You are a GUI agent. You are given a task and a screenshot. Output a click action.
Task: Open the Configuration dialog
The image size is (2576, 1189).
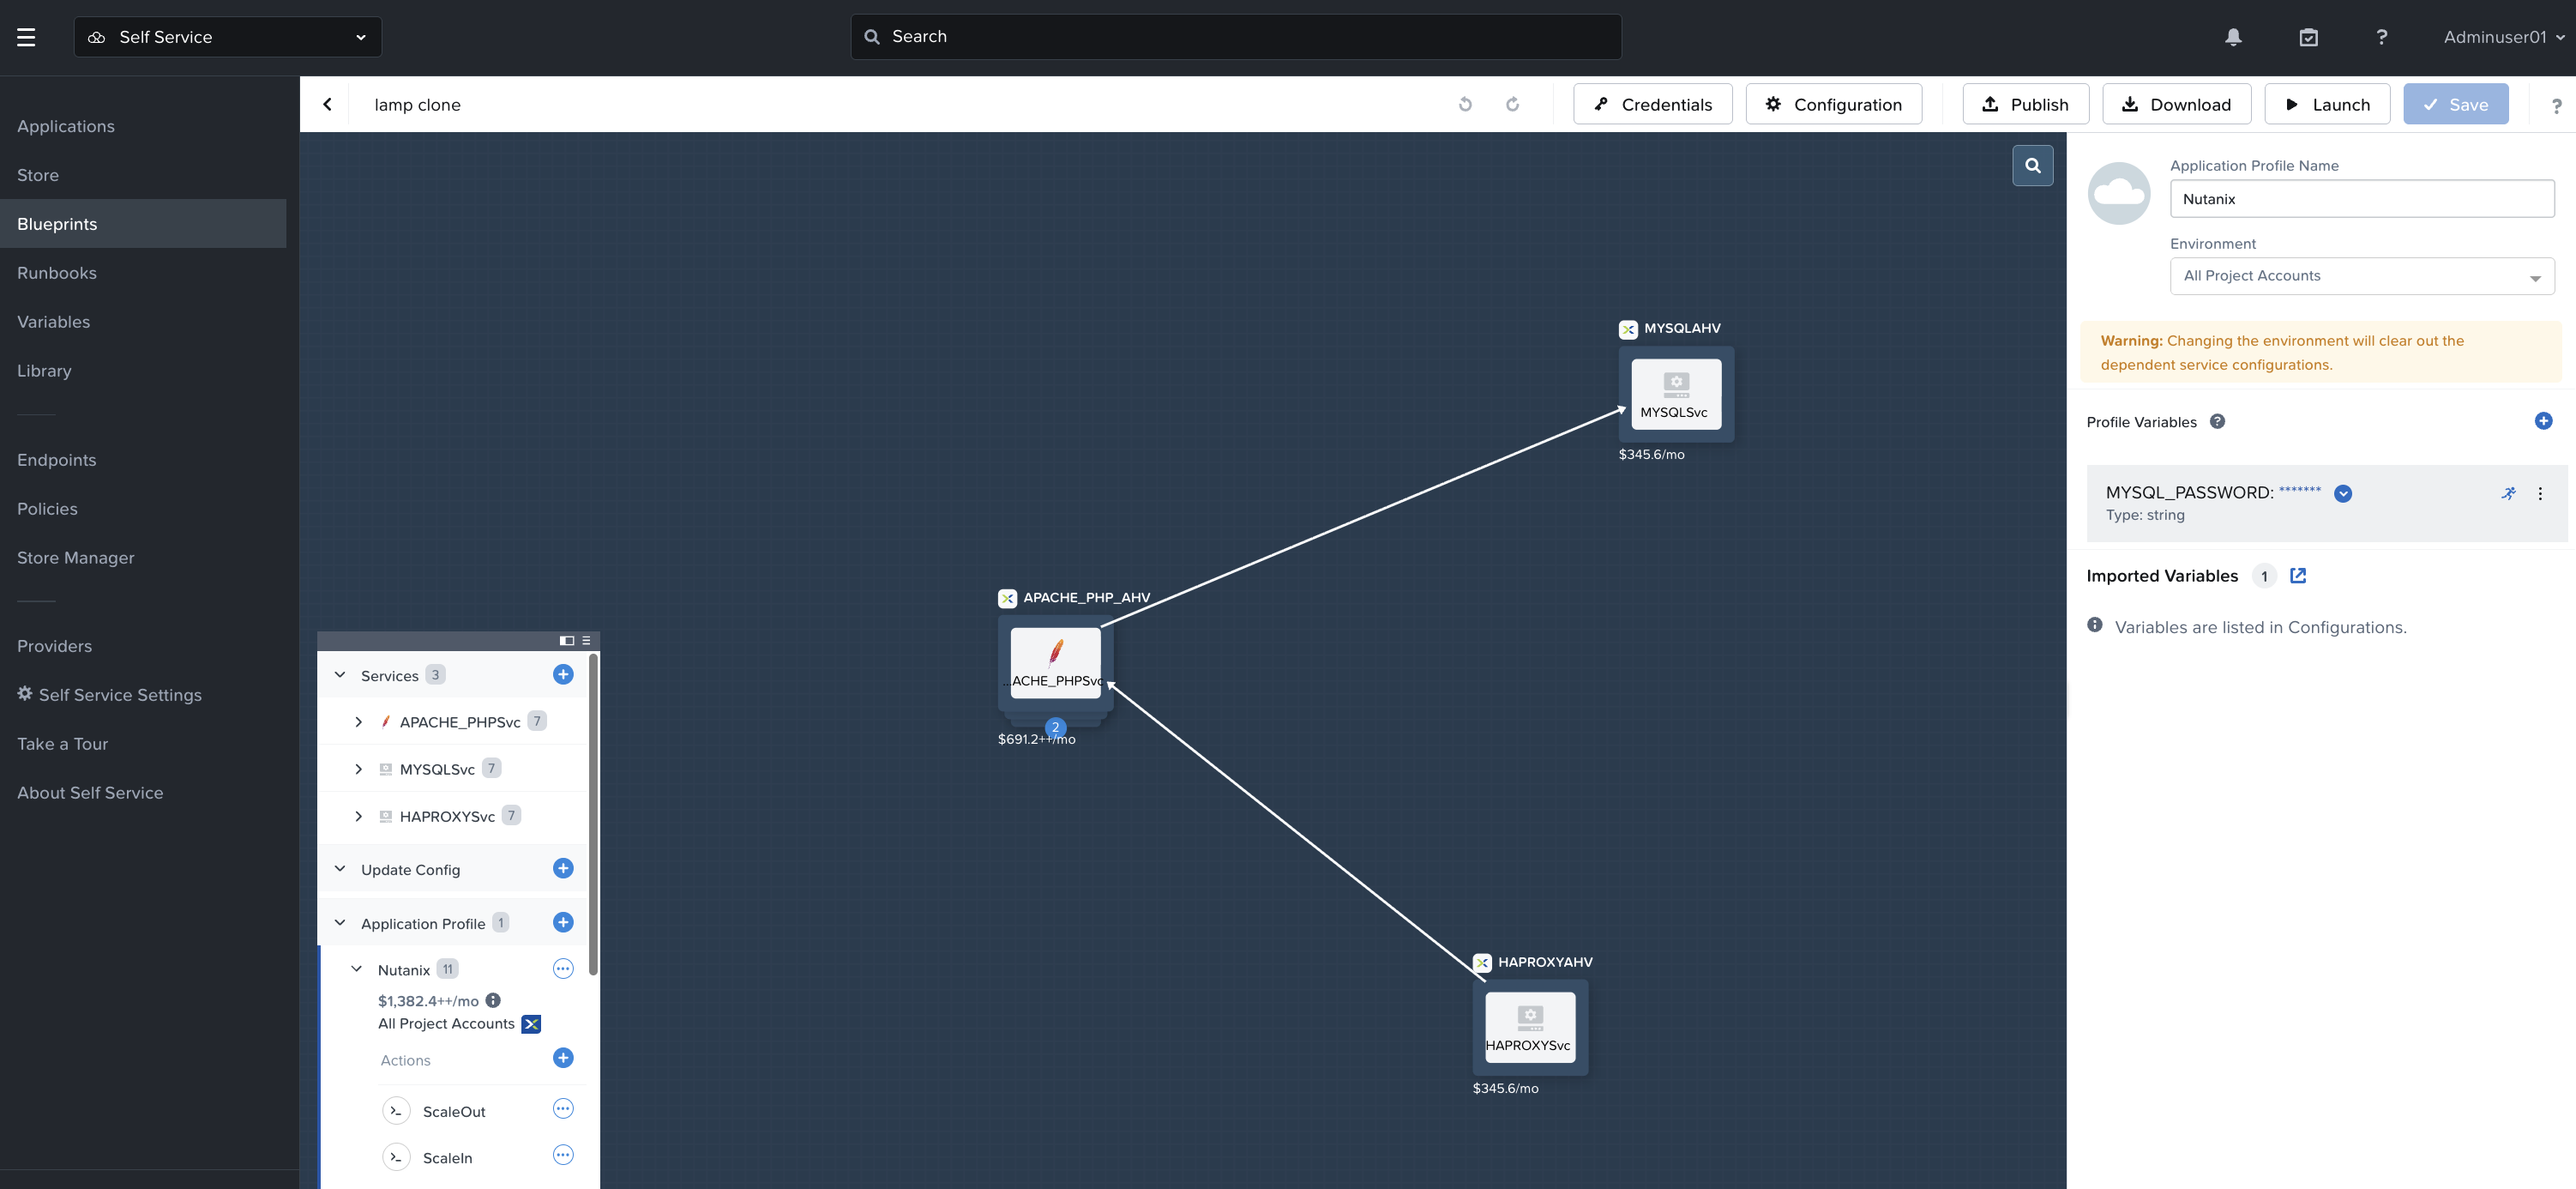click(1833, 104)
